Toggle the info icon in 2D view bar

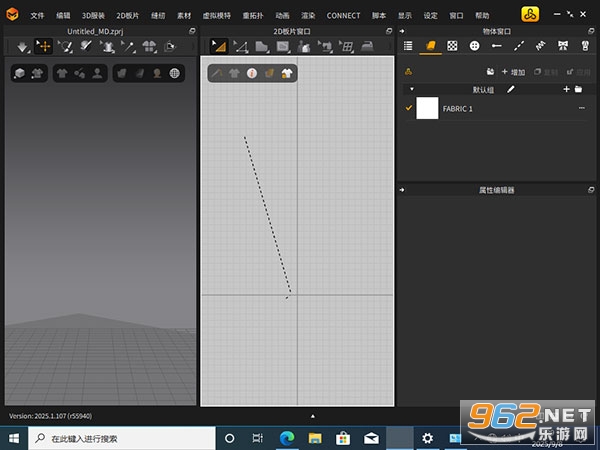pos(252,73)
